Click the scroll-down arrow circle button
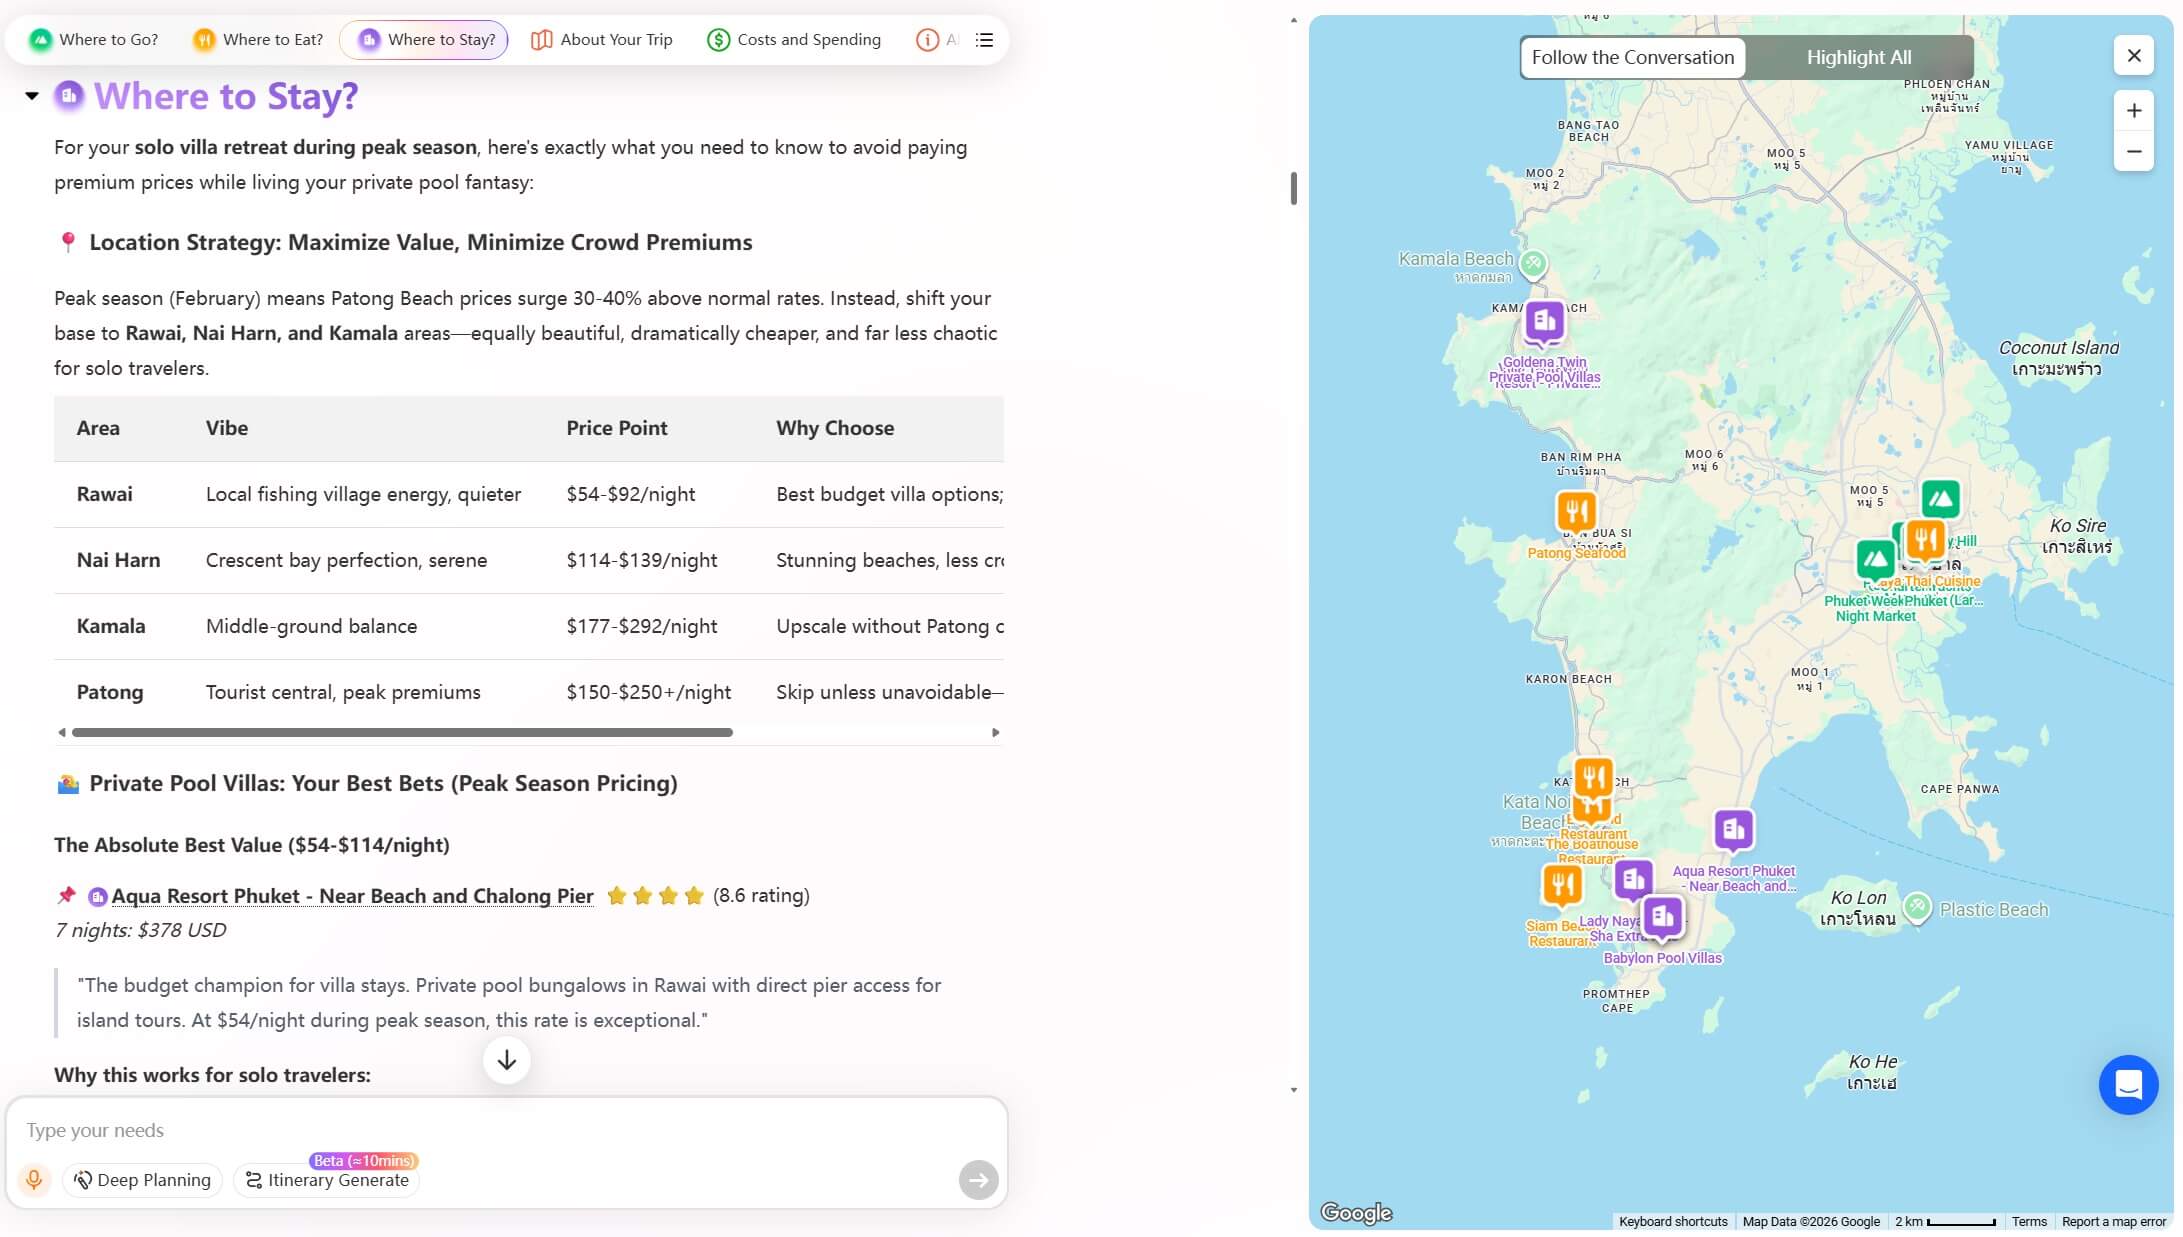2183x1237 pixels. tap(506, 1060)
